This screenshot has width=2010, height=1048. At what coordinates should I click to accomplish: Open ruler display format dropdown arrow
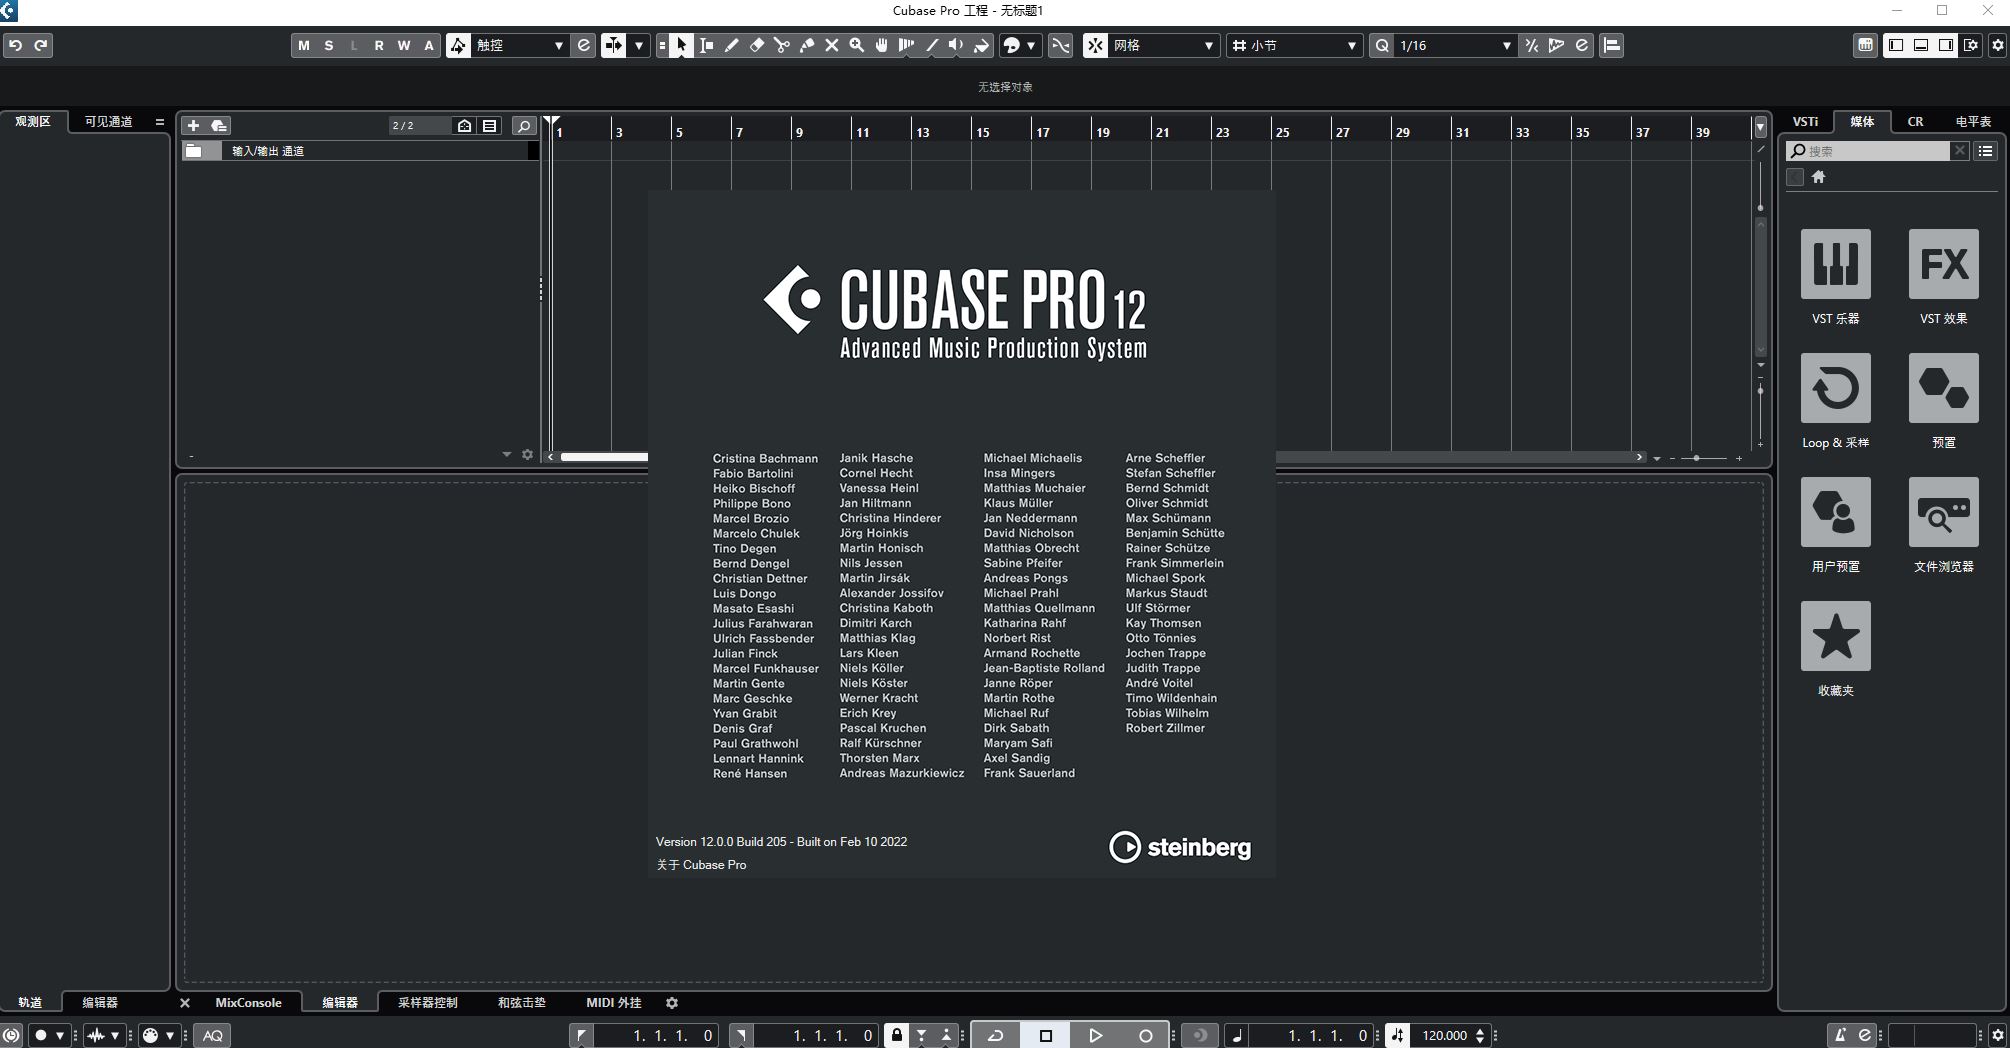1760,127
